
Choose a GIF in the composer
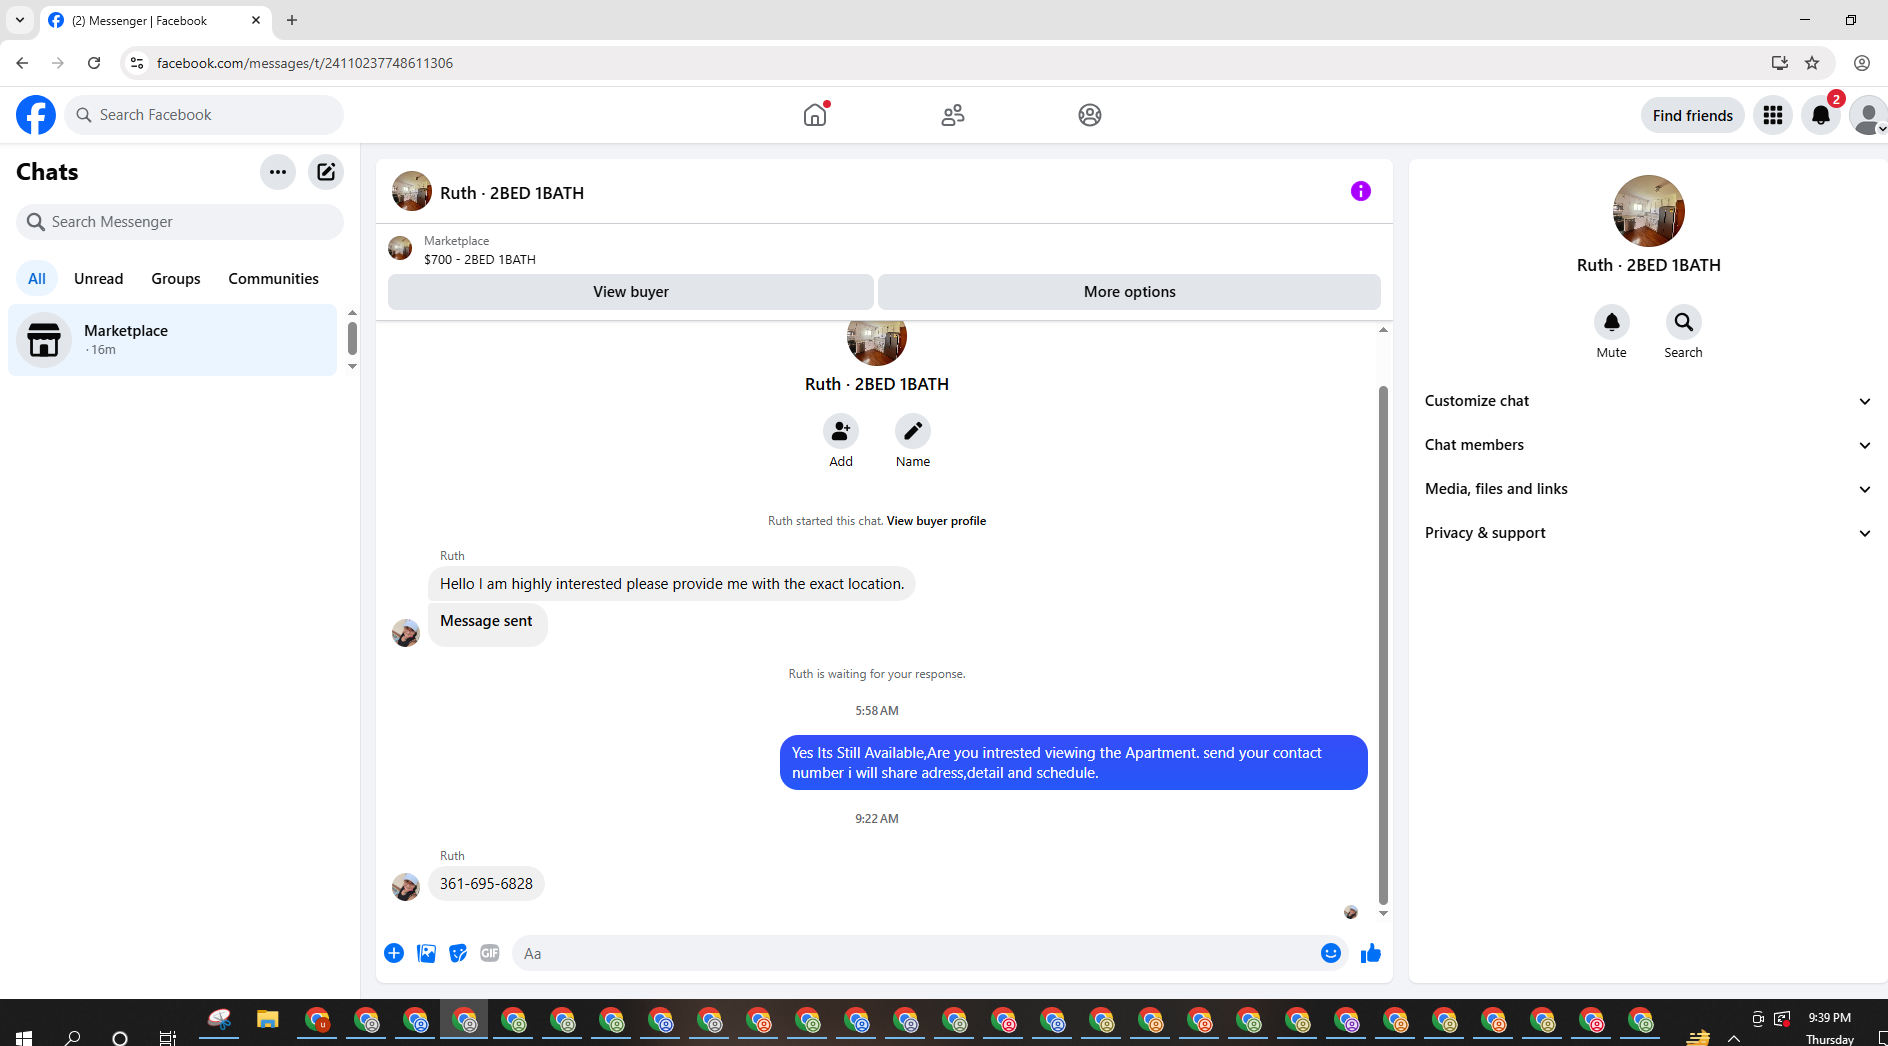coord(490,953)
